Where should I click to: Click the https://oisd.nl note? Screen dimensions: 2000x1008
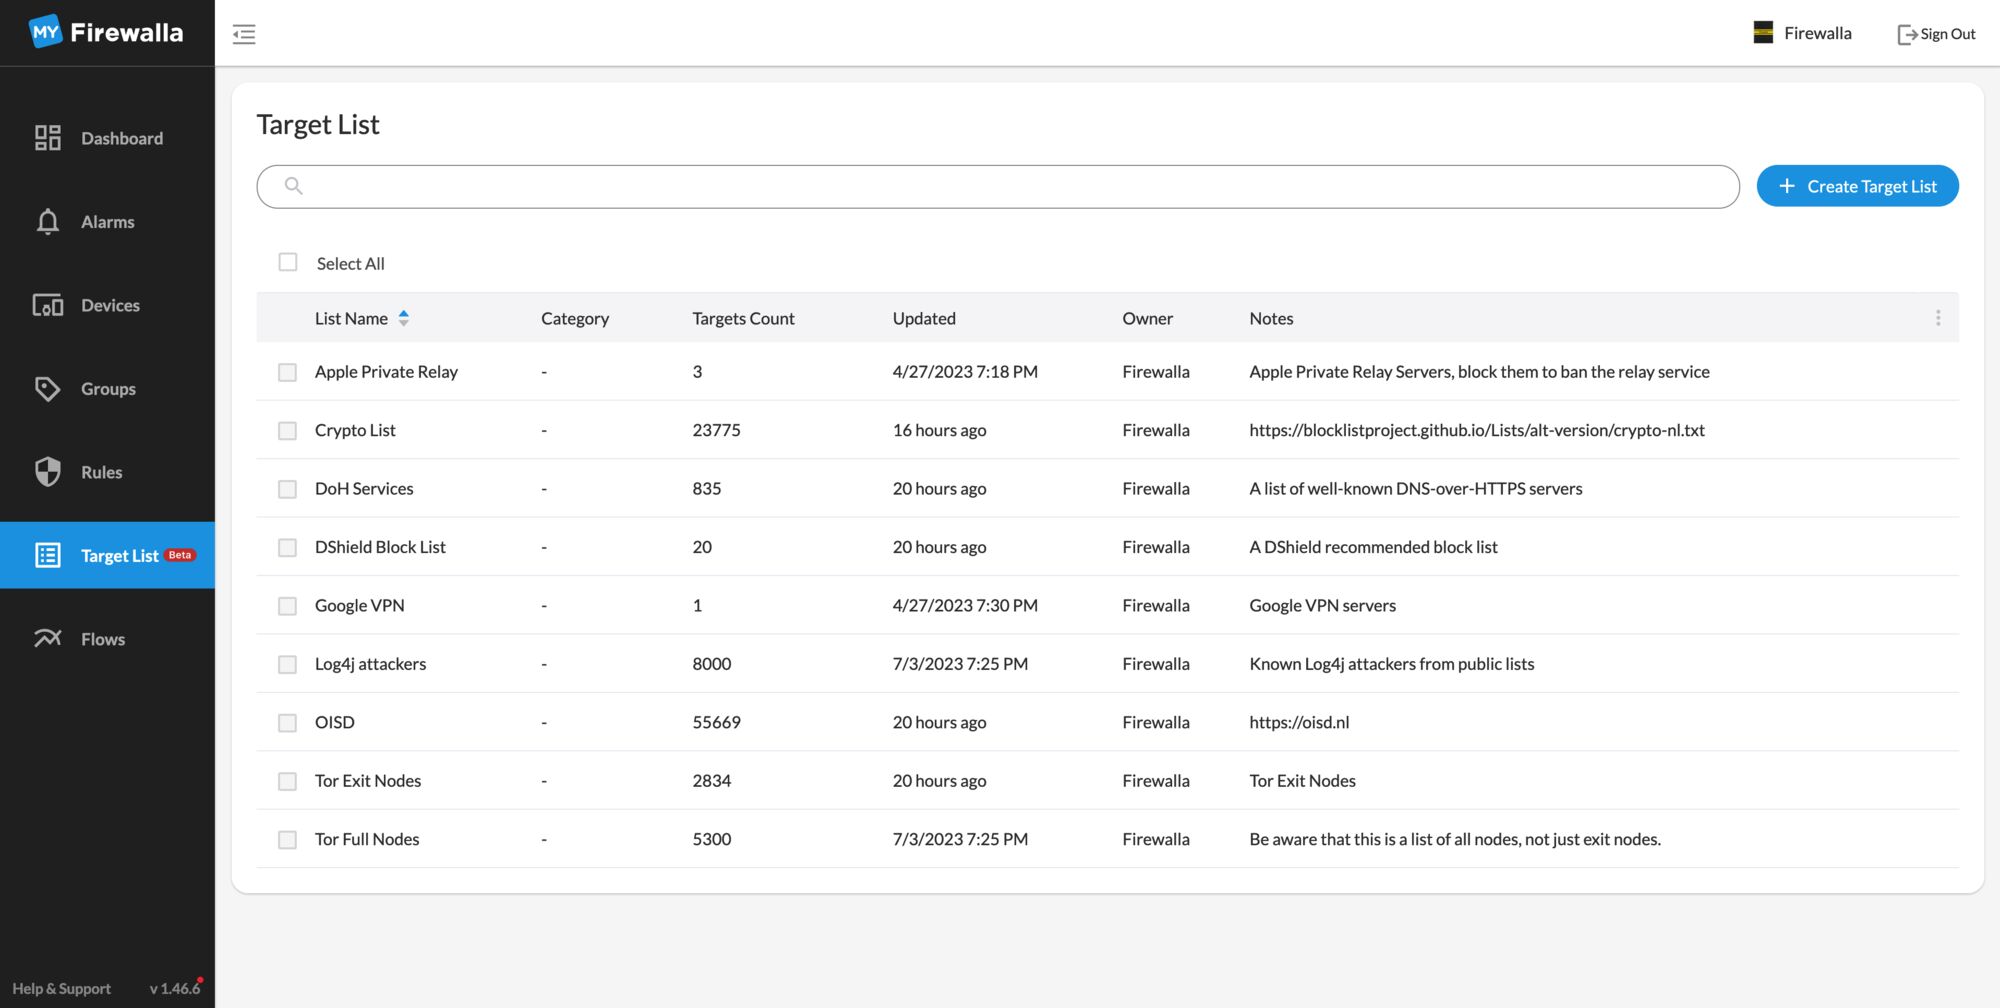(1299, 723)
